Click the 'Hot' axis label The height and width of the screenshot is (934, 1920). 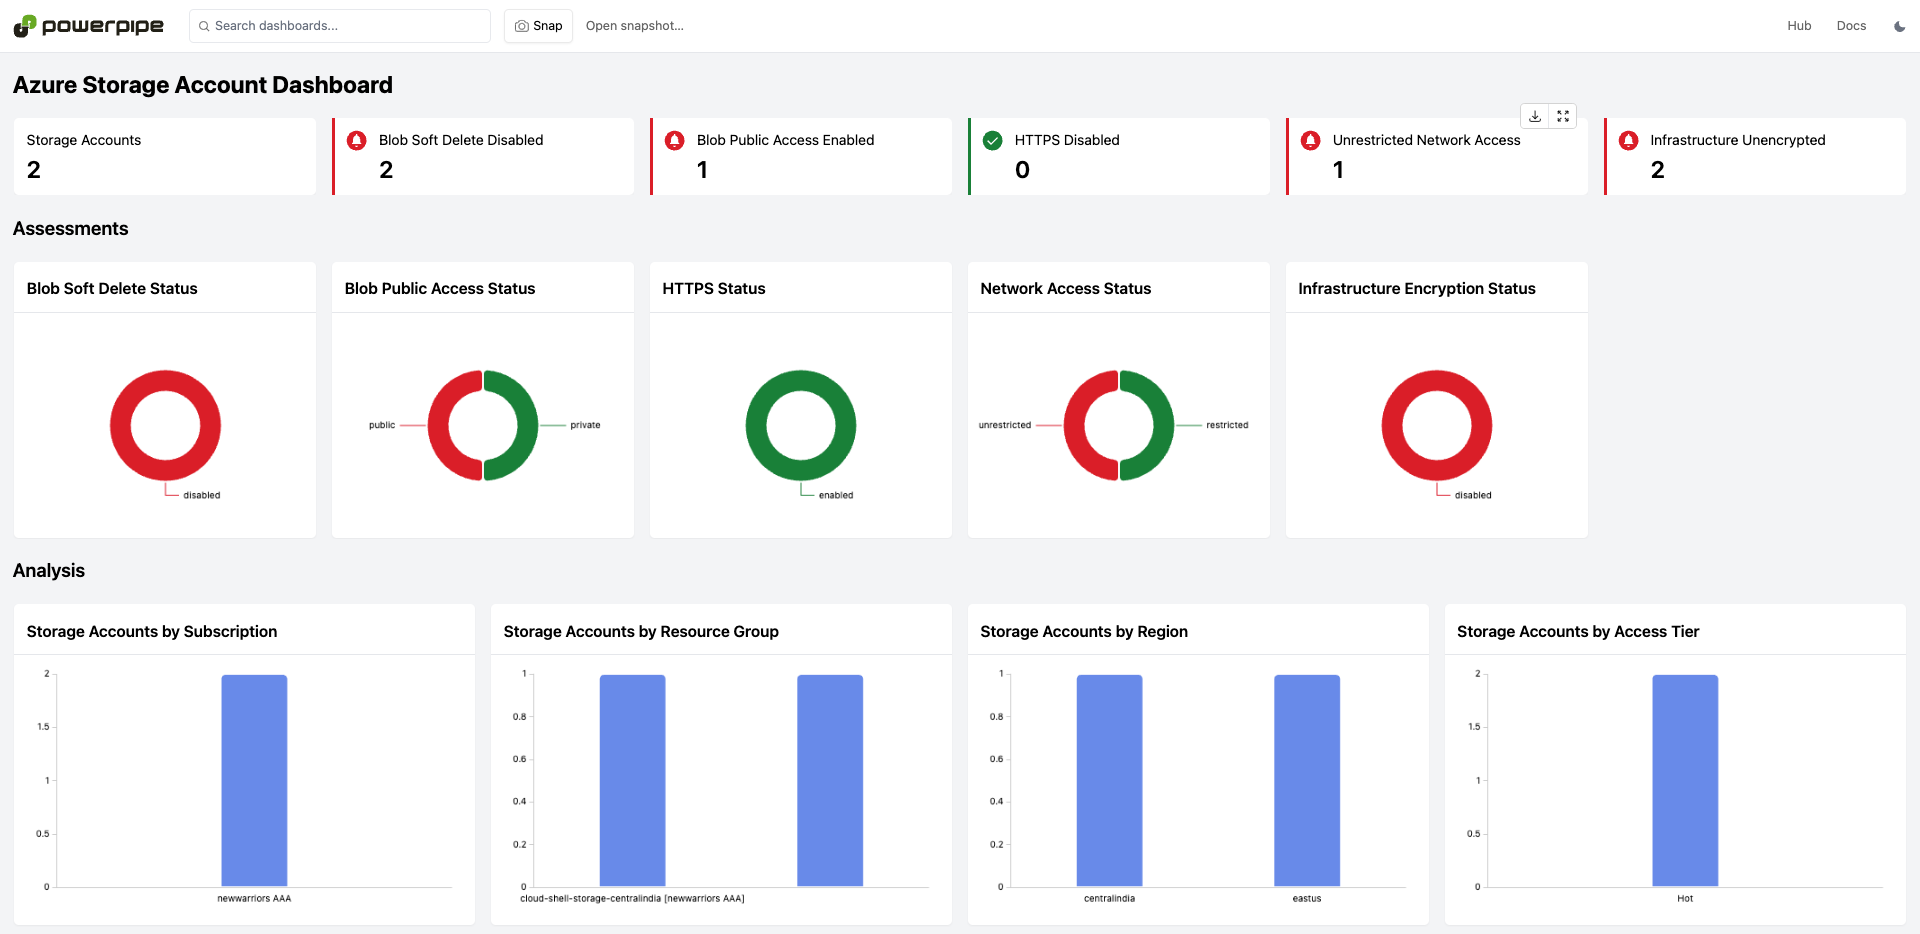(1685, 898)
